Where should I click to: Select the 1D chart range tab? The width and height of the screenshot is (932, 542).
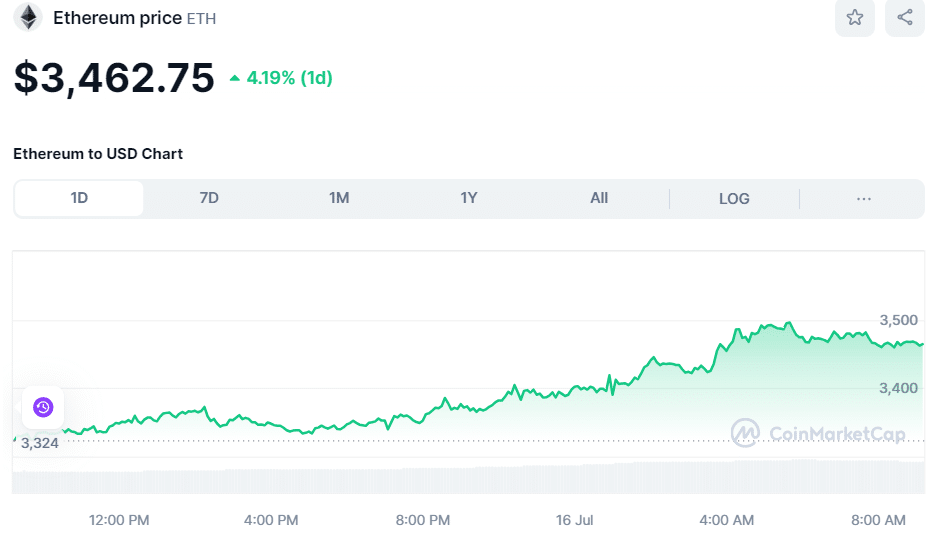[79, 198]
